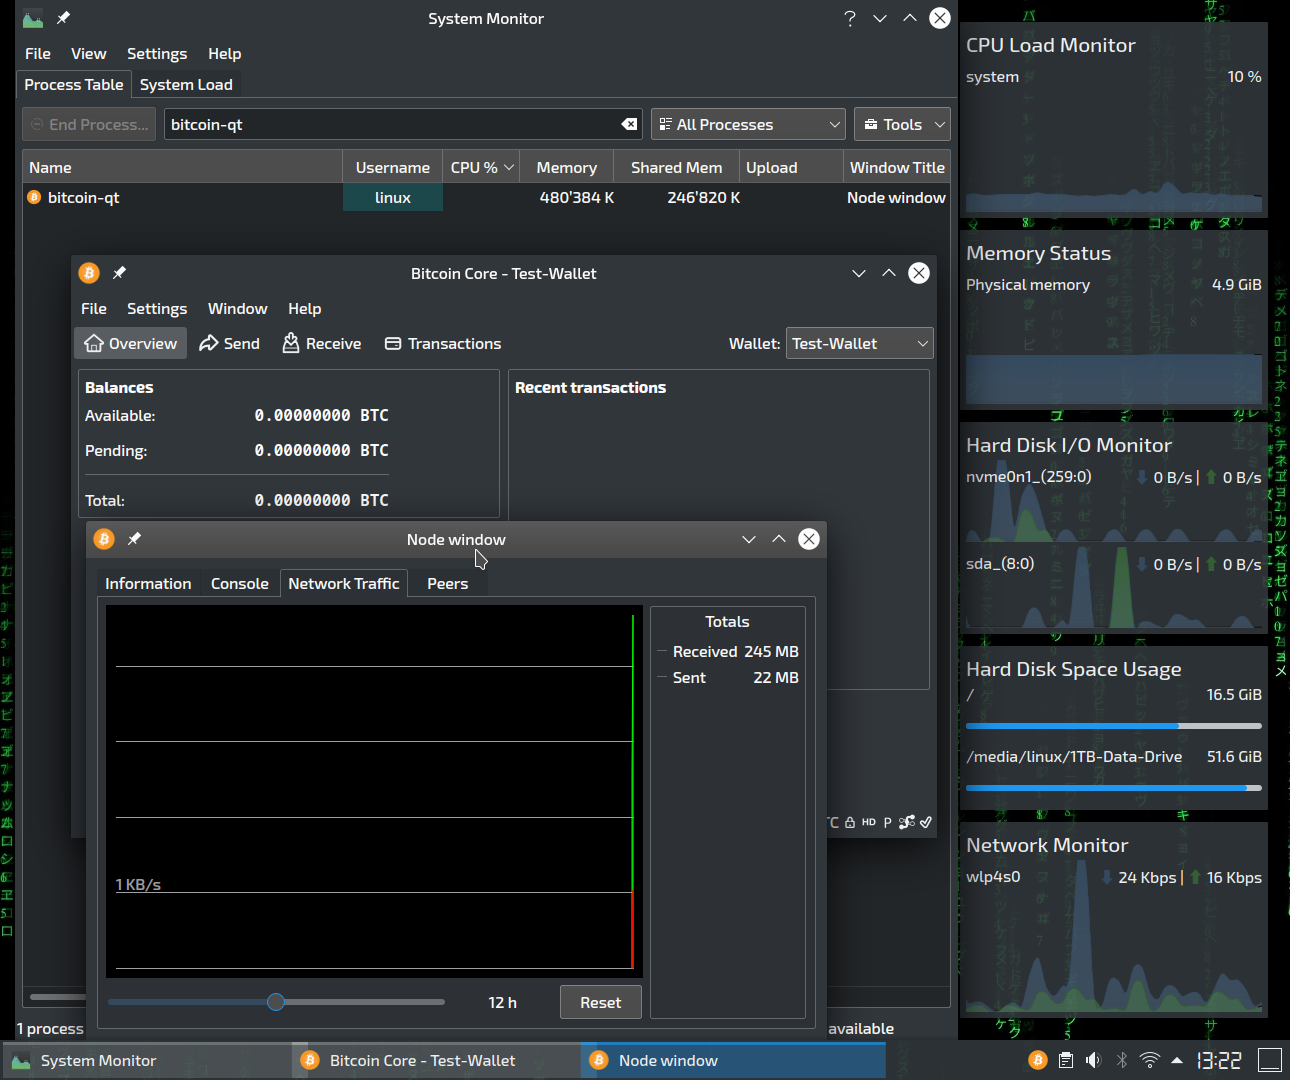This screenshot has width=1290, height=1080.
Task: Select the Overview tab in Bitcoin Core
Action: click(x=130, y=343)
